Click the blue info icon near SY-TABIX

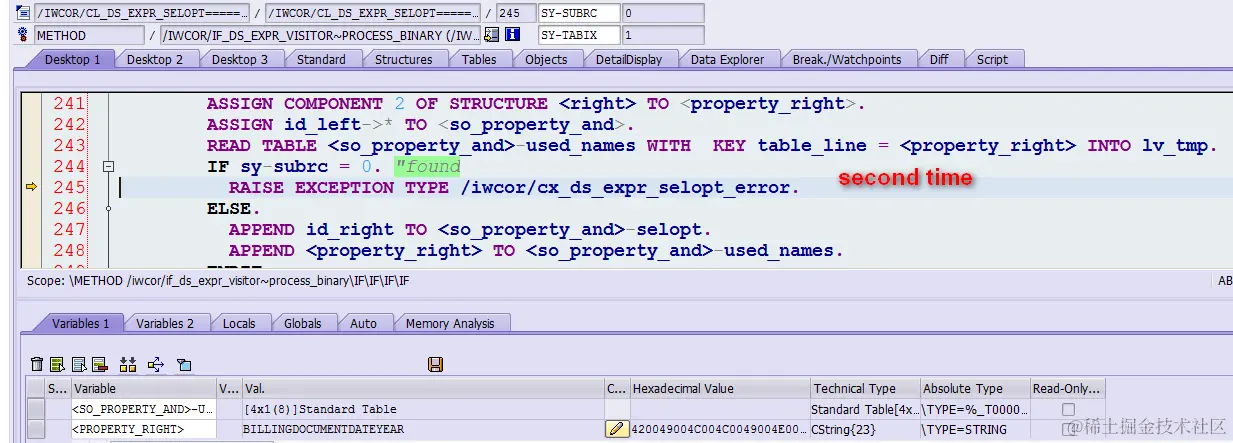click(x=513, y=35)
